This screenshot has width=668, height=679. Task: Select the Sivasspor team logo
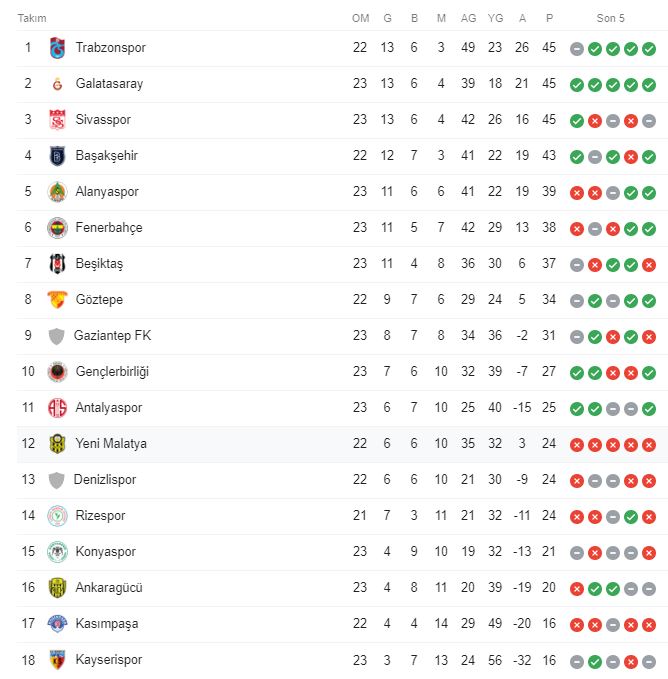(x=56, y=120)
